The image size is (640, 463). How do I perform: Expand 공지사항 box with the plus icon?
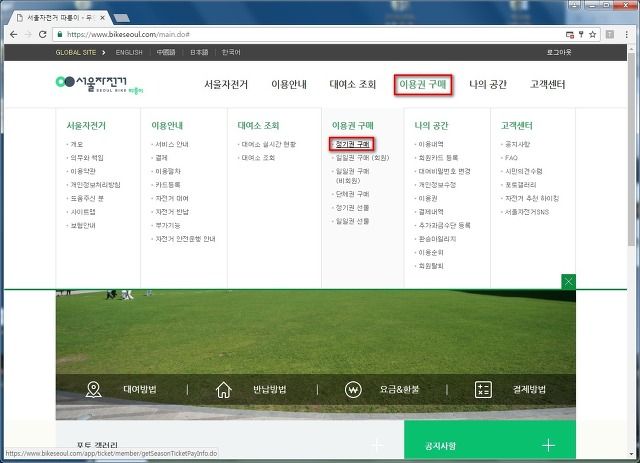[548, 445]
